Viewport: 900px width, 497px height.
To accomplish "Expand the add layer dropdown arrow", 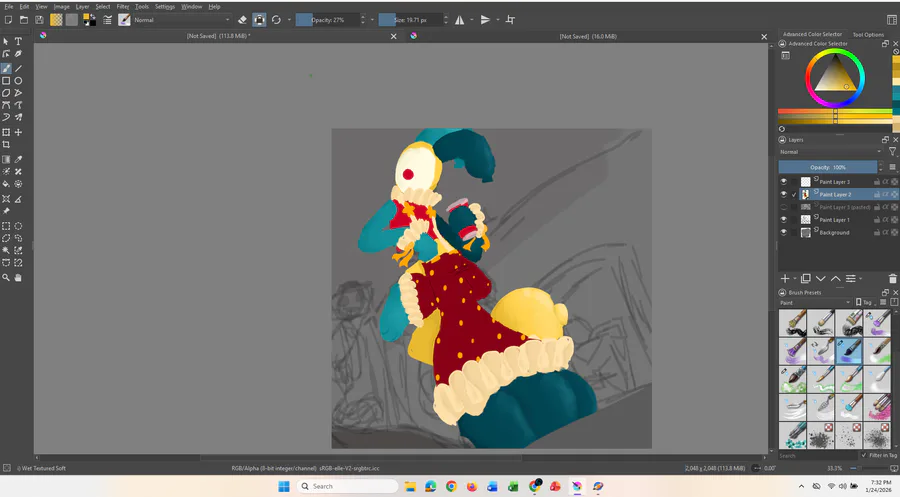I will coord(795,279).
